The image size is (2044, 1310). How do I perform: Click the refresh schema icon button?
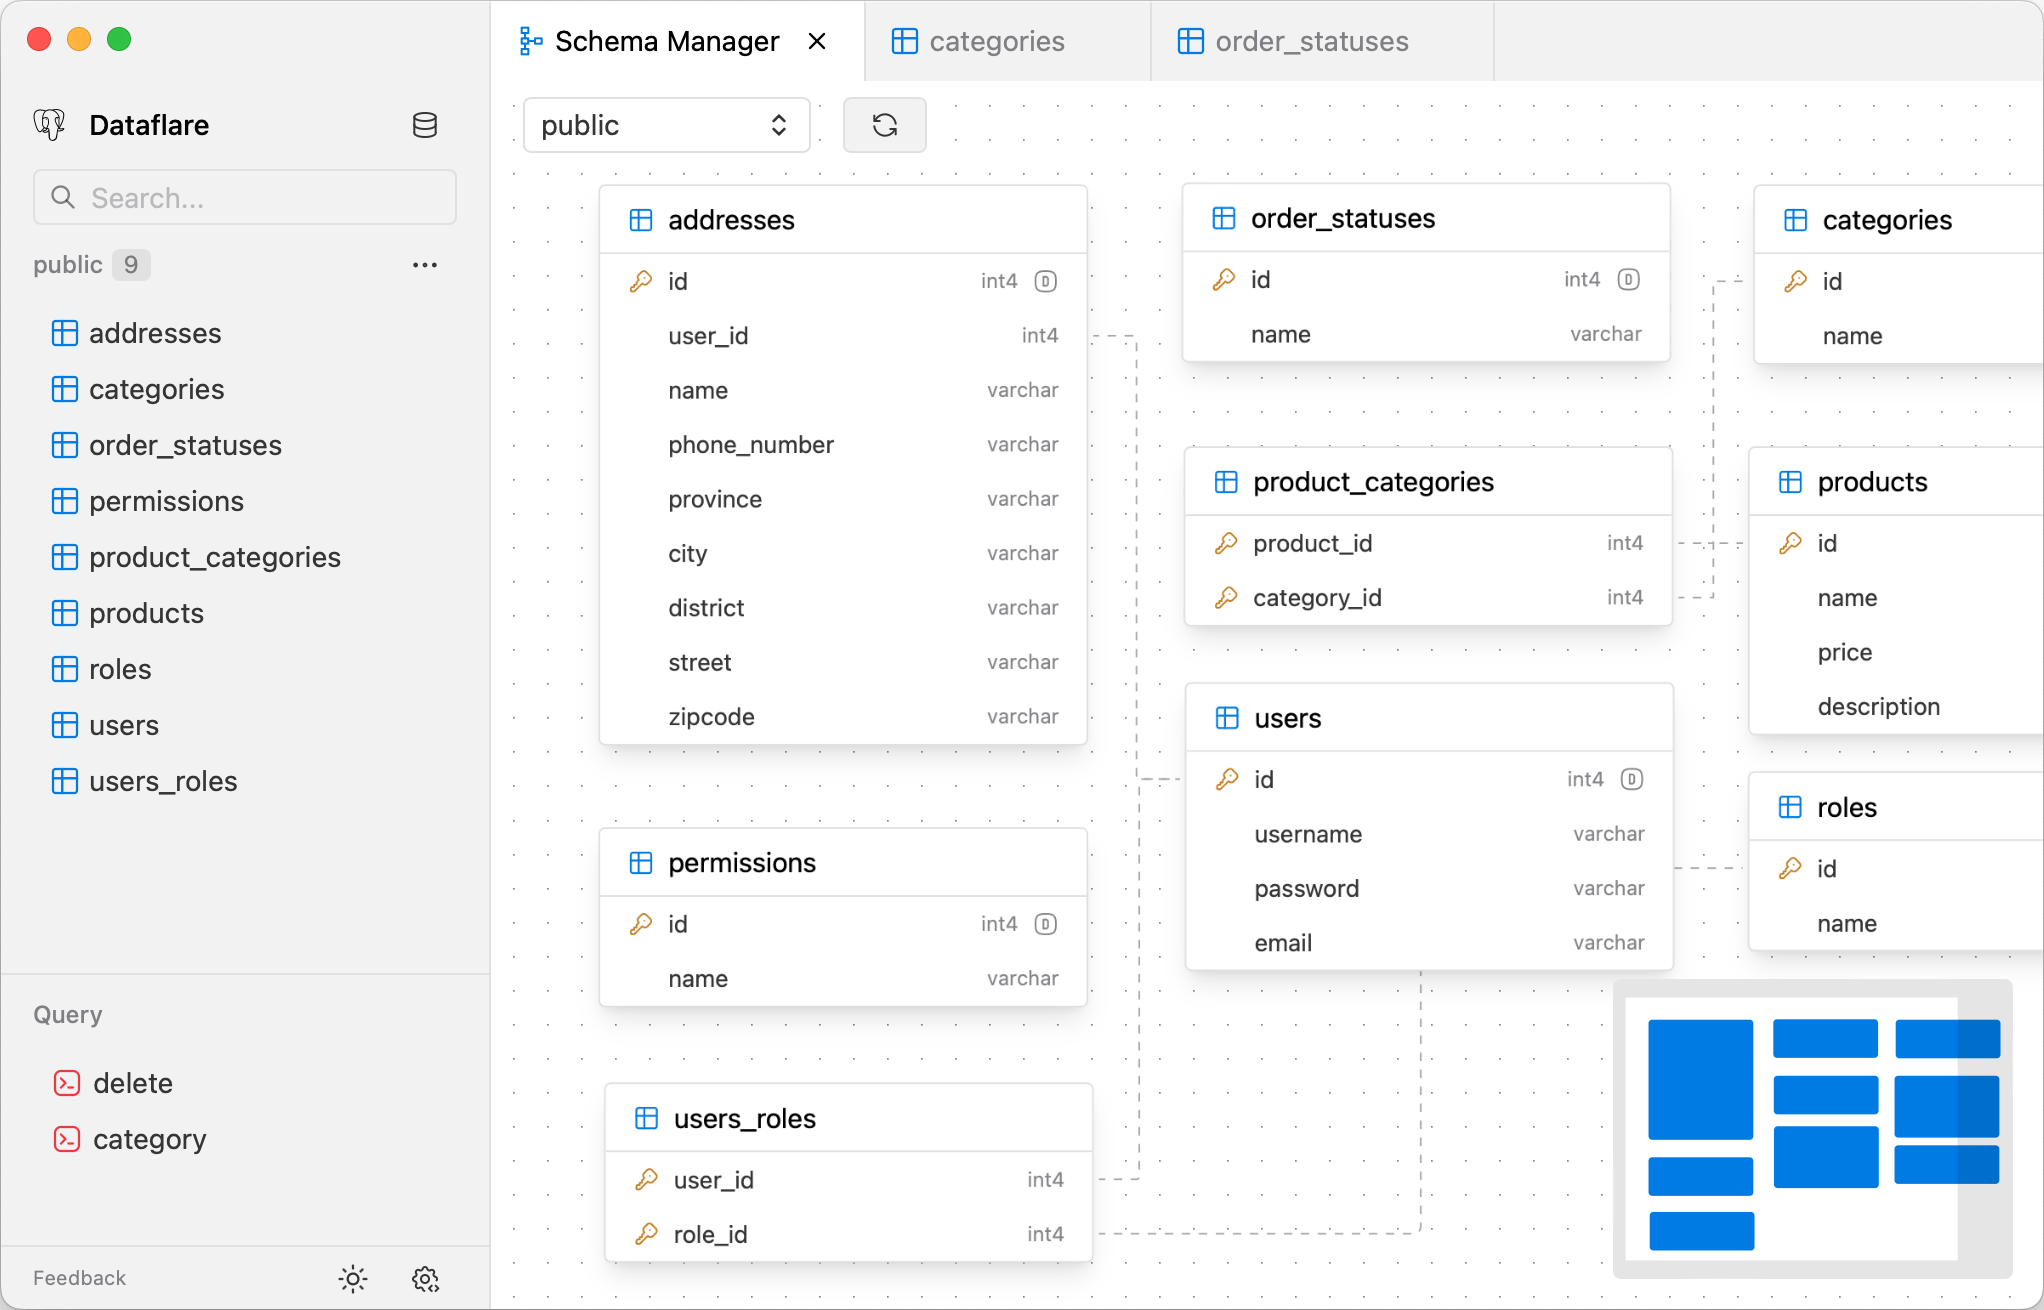tap(884, 125)
